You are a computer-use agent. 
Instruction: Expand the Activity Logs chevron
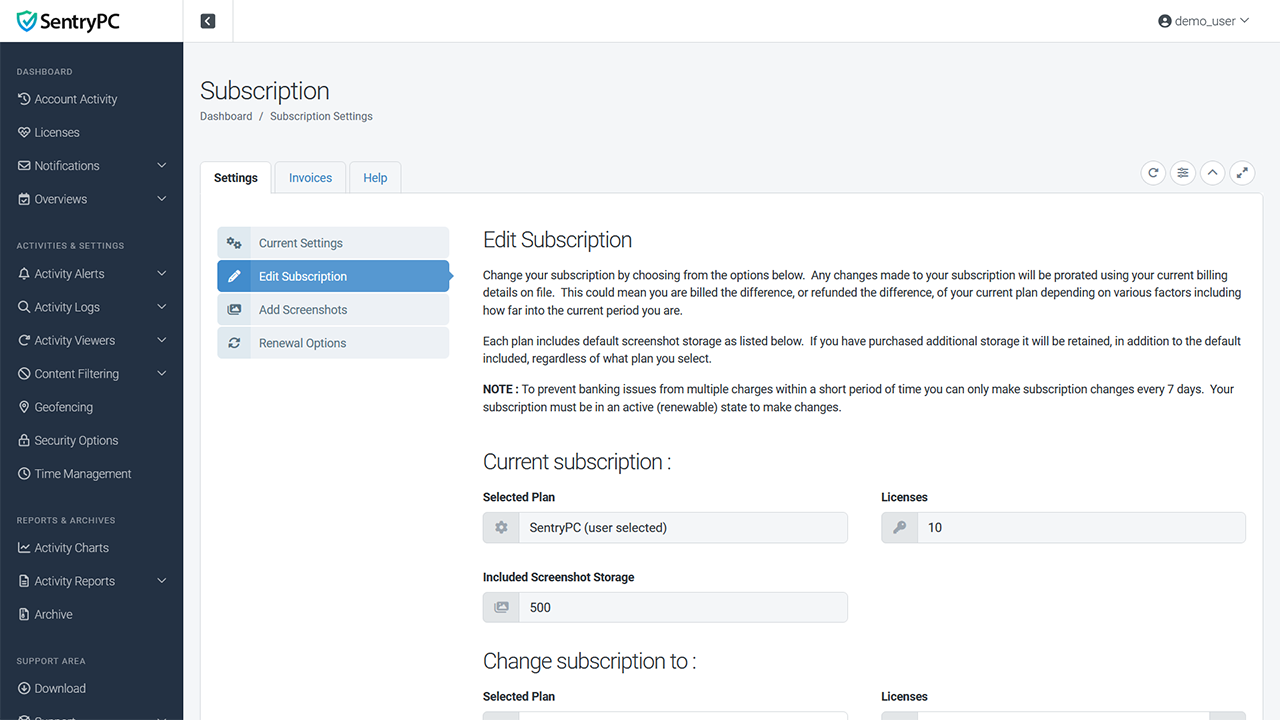click(x=162, y=307)
